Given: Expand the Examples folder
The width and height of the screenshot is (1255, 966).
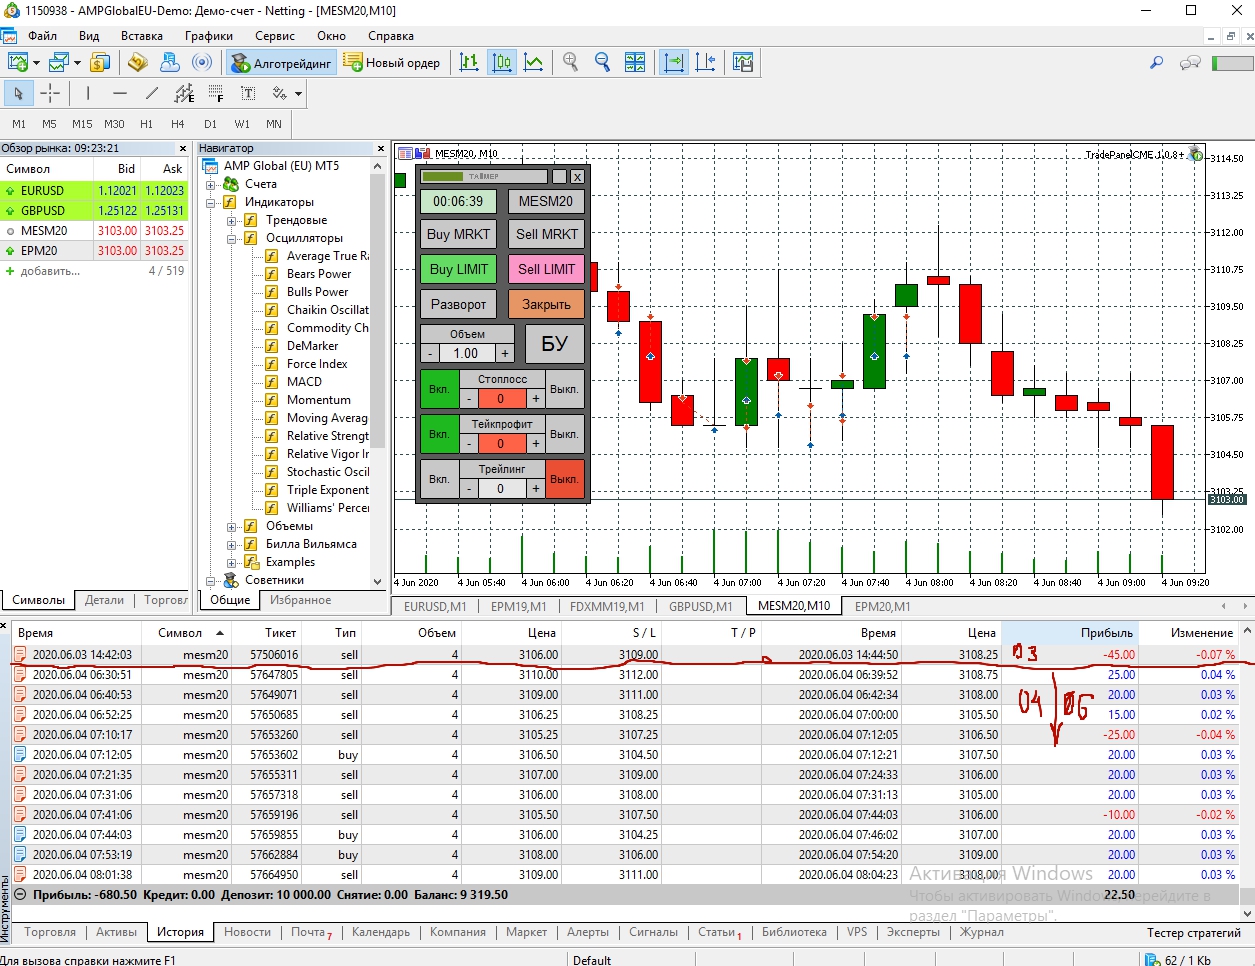Looking at the screenshot, I should (x=232, y=562).
